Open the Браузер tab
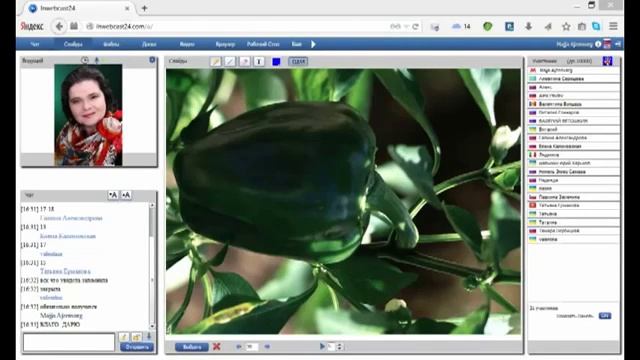 click(x=225, y=44)
